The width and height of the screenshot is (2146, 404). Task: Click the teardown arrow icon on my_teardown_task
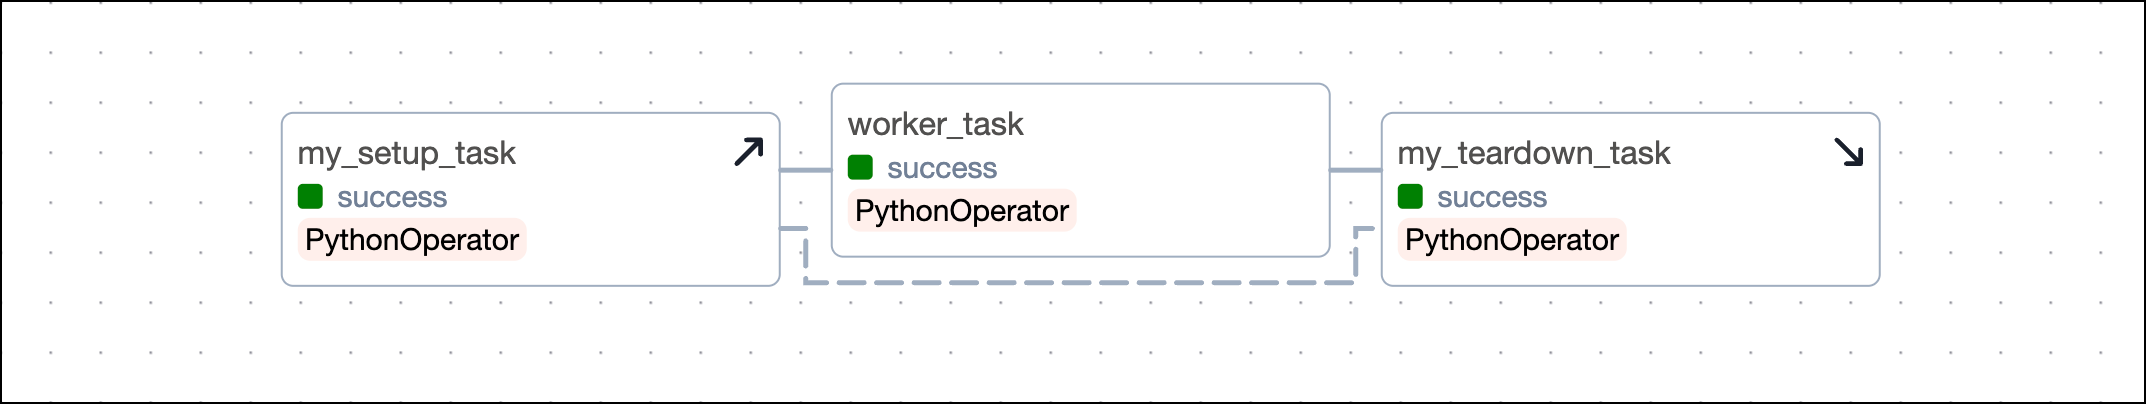1848,152
